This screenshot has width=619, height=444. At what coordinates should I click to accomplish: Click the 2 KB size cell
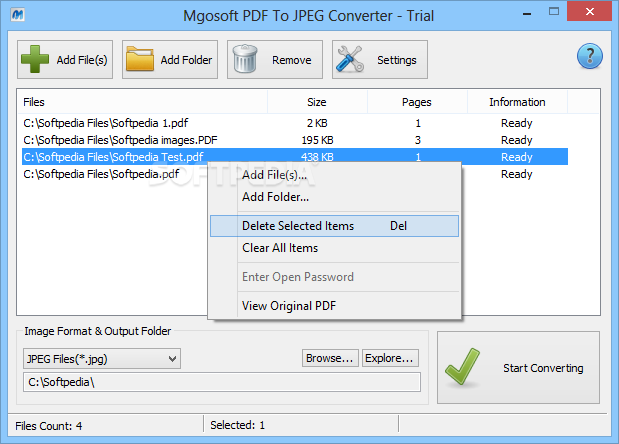[x=317, y=123]
